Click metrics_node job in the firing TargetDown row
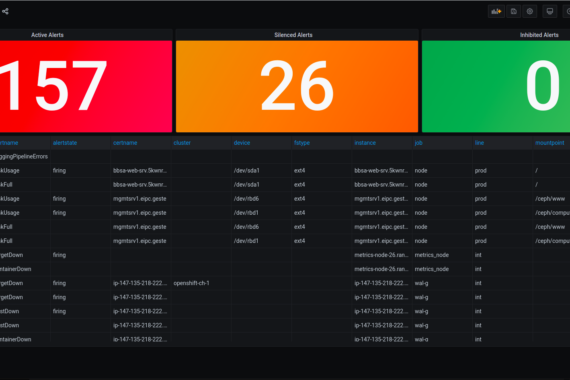570x380 pixels. pyautogui.click(x=431, y=255)
